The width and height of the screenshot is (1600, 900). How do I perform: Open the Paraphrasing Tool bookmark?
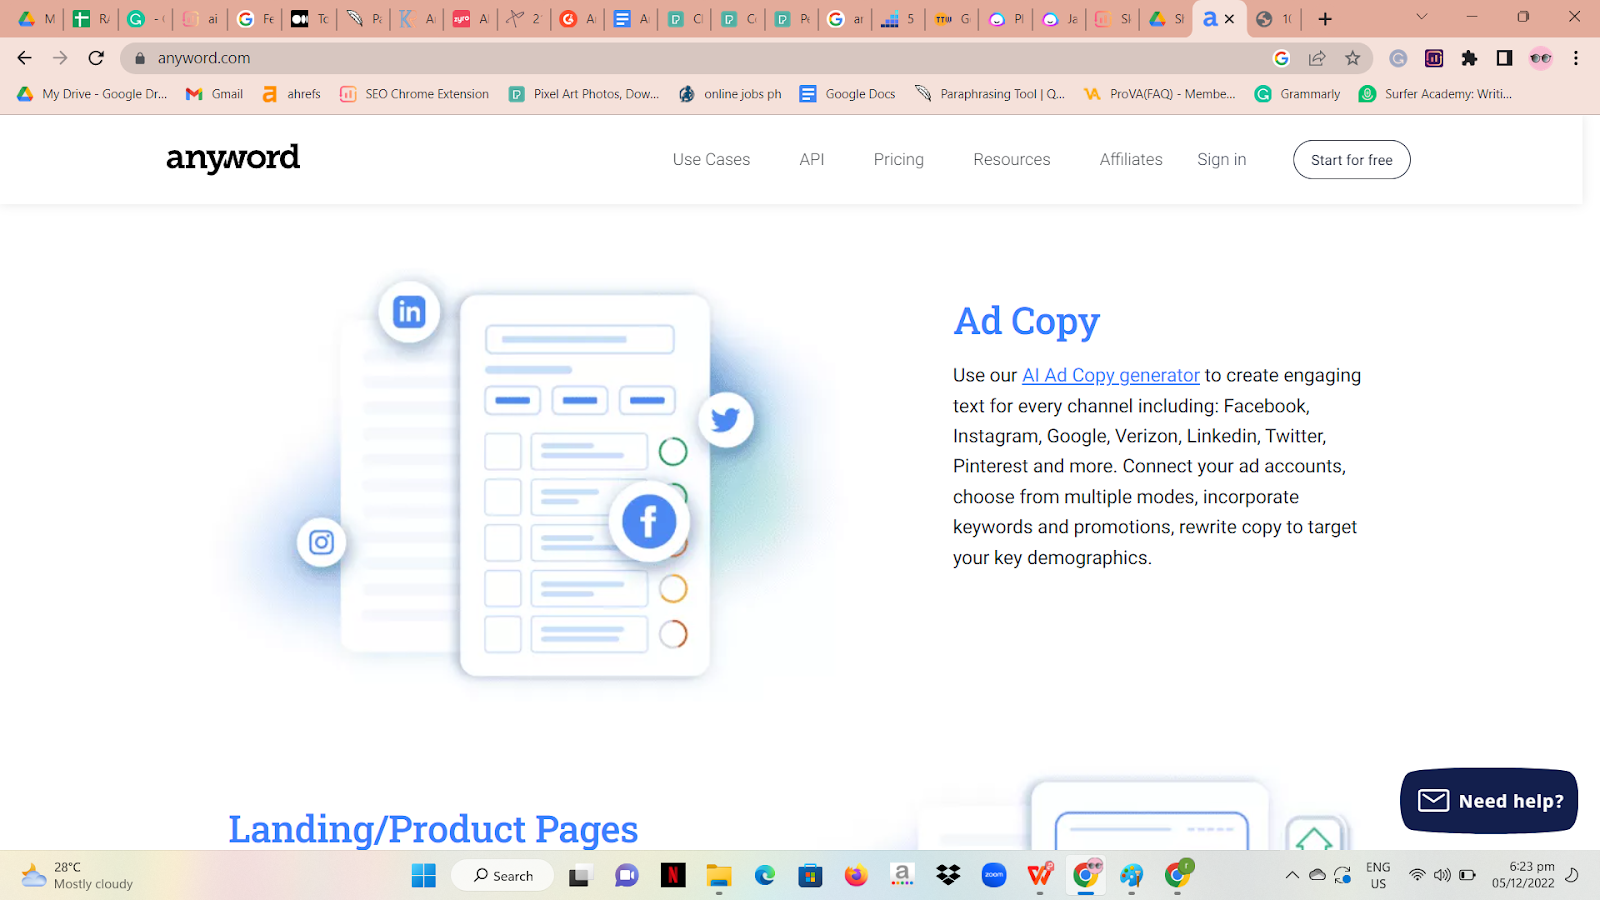[989, 94]
